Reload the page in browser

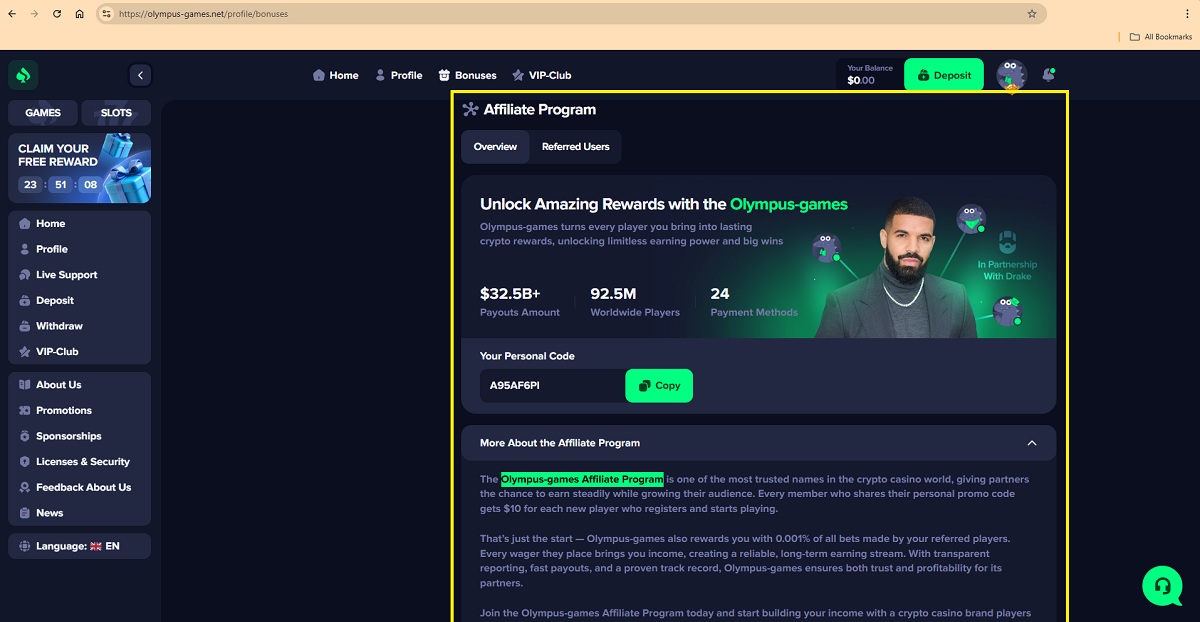(56, 14)
